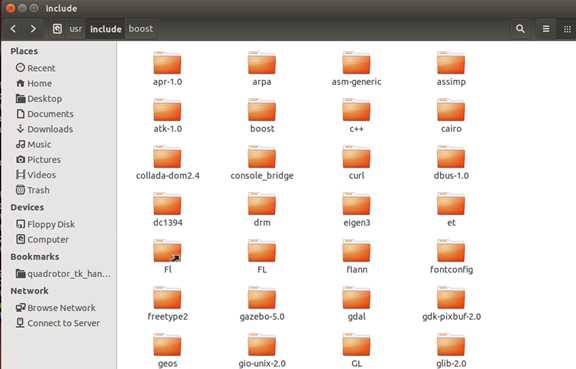
Task: Open Home in the sidebar
Action: tap(34, 83)
